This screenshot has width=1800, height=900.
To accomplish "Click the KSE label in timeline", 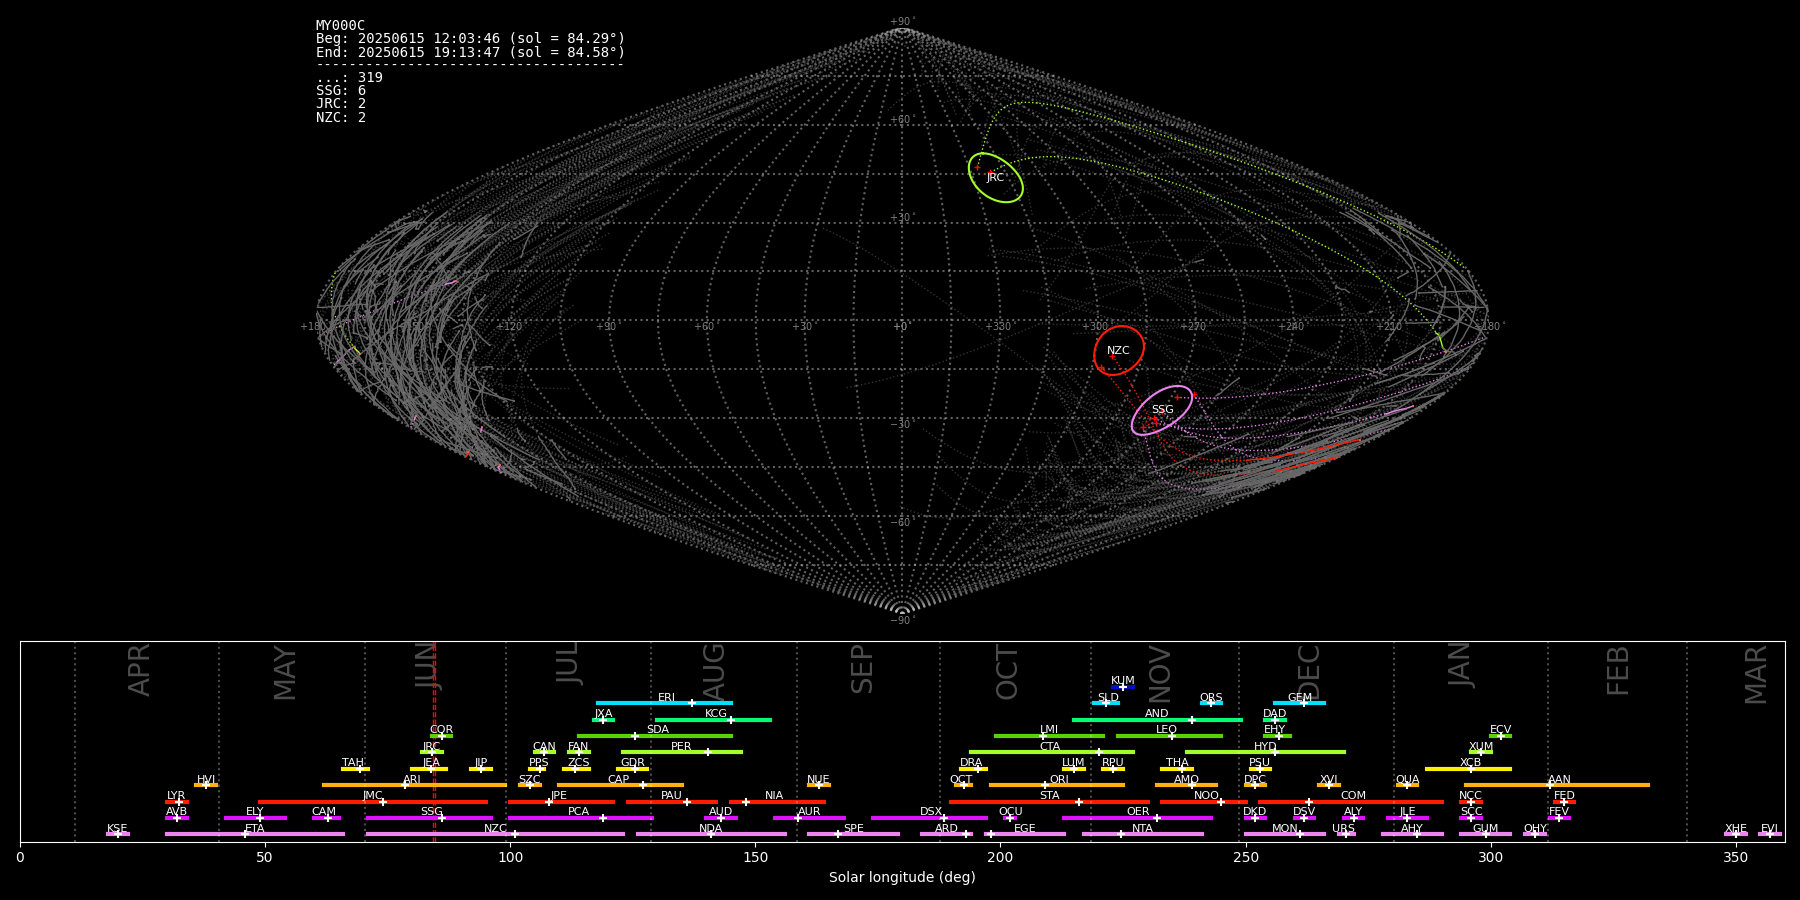I will tap(117, 829).
